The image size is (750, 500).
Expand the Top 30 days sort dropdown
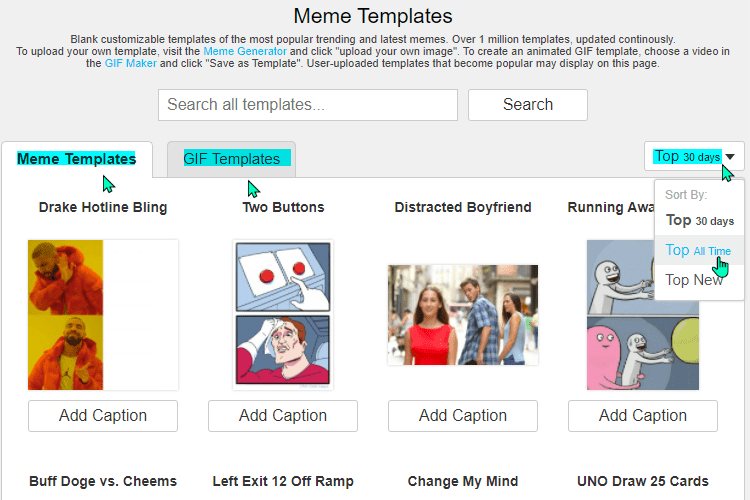click(x=694, y=156)
